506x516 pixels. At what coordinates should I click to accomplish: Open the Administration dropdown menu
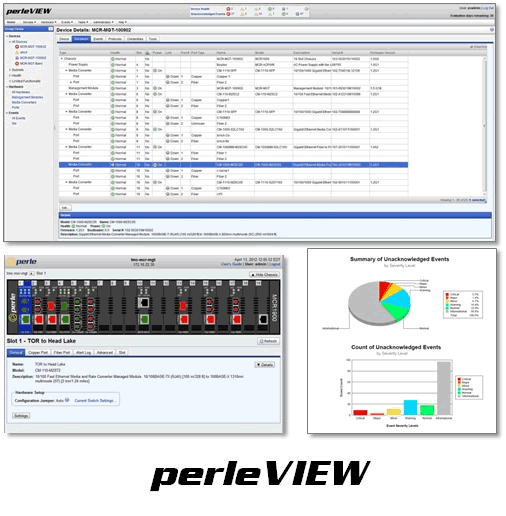coord(103,22)
